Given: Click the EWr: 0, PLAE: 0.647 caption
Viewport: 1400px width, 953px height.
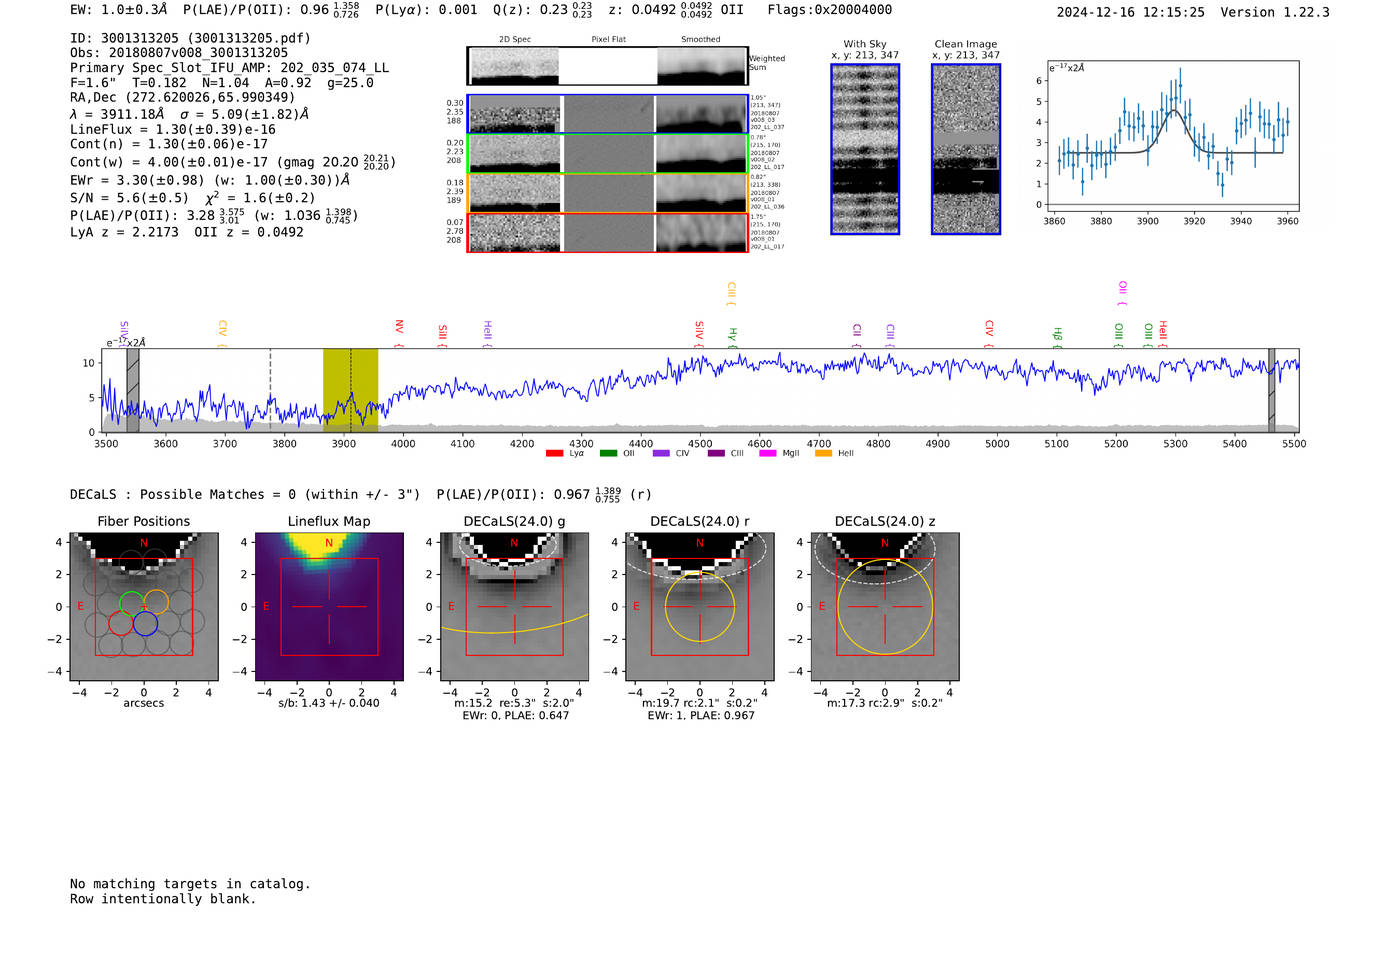Looking at the screenshot, I should 515,715.
